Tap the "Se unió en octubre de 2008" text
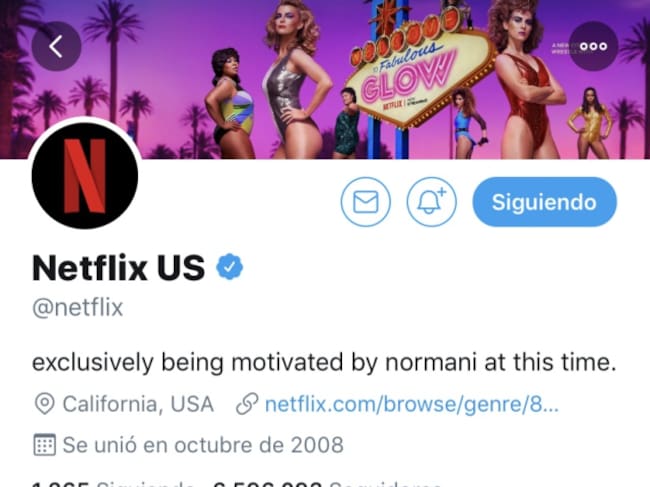Viewport: 650px width, 487px height. pyautogui.click(x=203, y=445)
